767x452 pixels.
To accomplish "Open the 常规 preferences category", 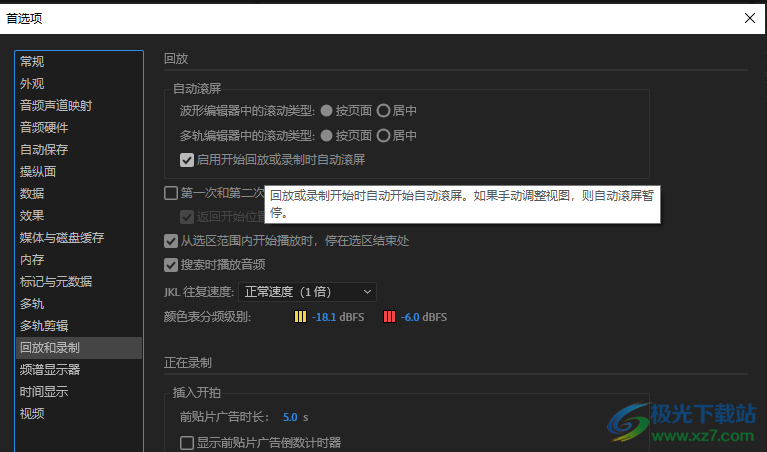I will (x=32, y=62).
